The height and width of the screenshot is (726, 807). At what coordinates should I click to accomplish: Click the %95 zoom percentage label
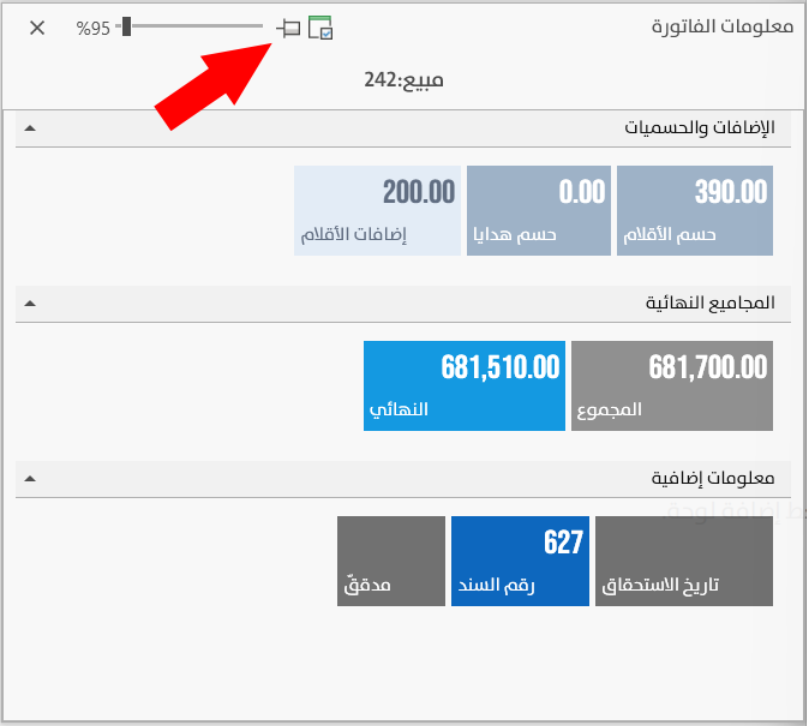(93, 28)
